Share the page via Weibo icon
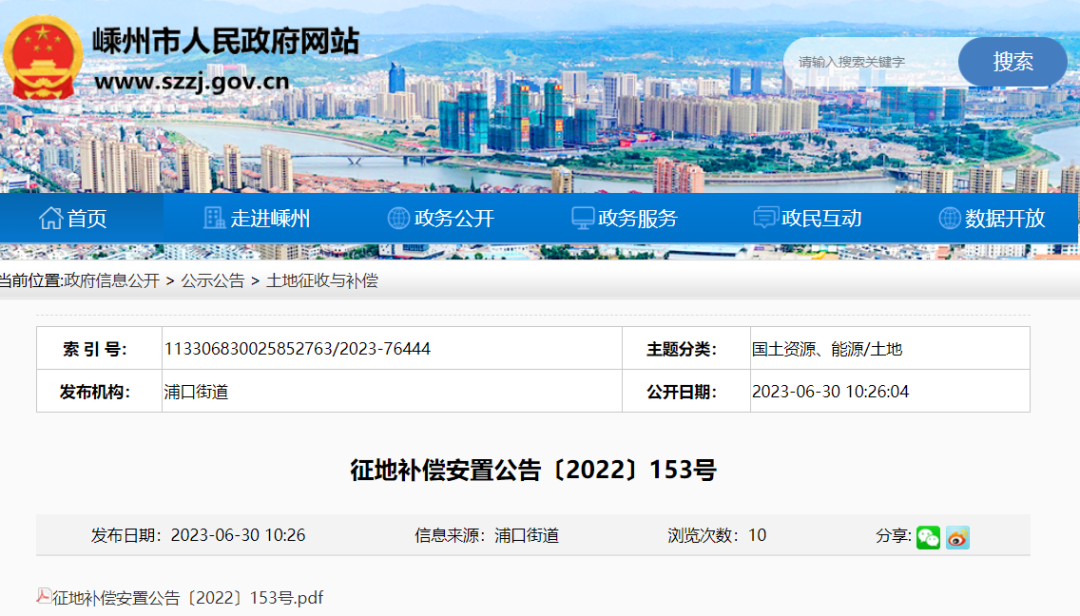This screenshot has width=1080, height=616. click(x=957, y=537)
